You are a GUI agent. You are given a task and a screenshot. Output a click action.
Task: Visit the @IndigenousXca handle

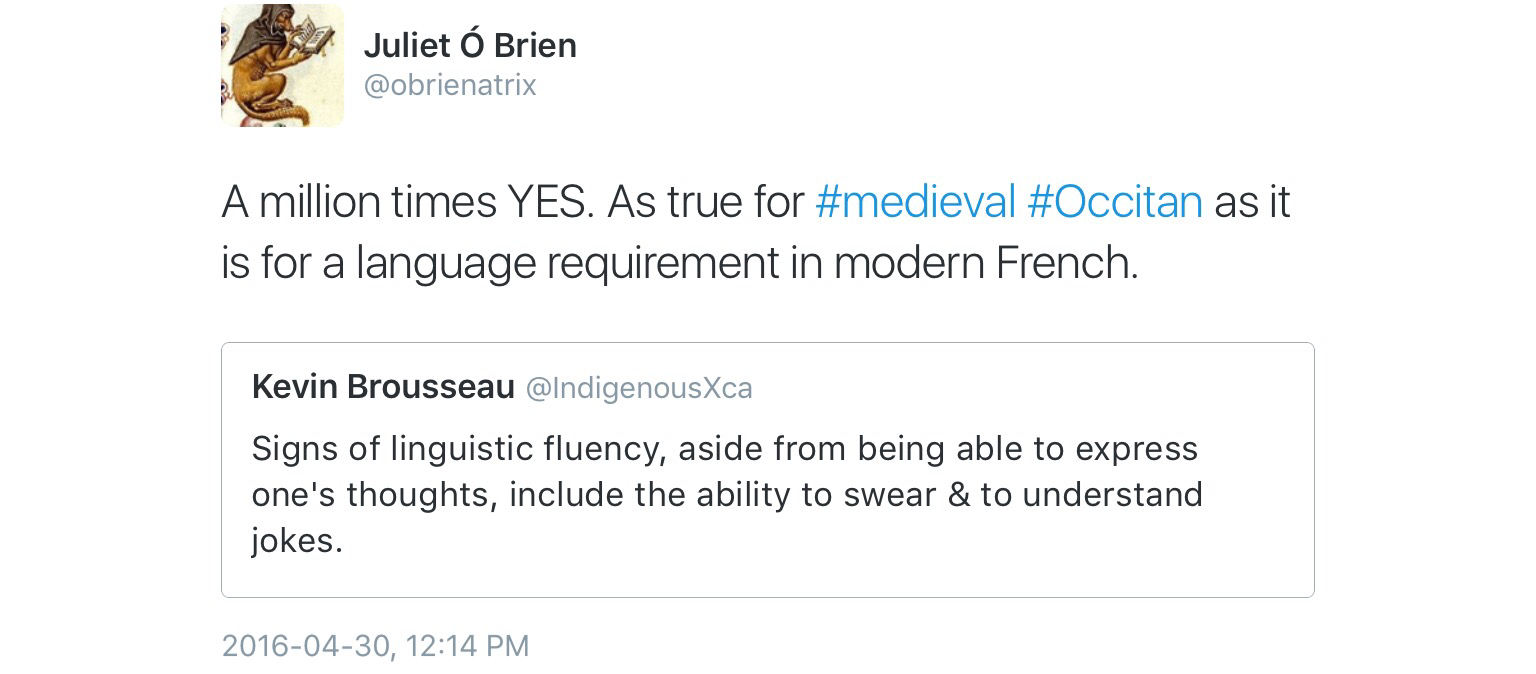638,388
